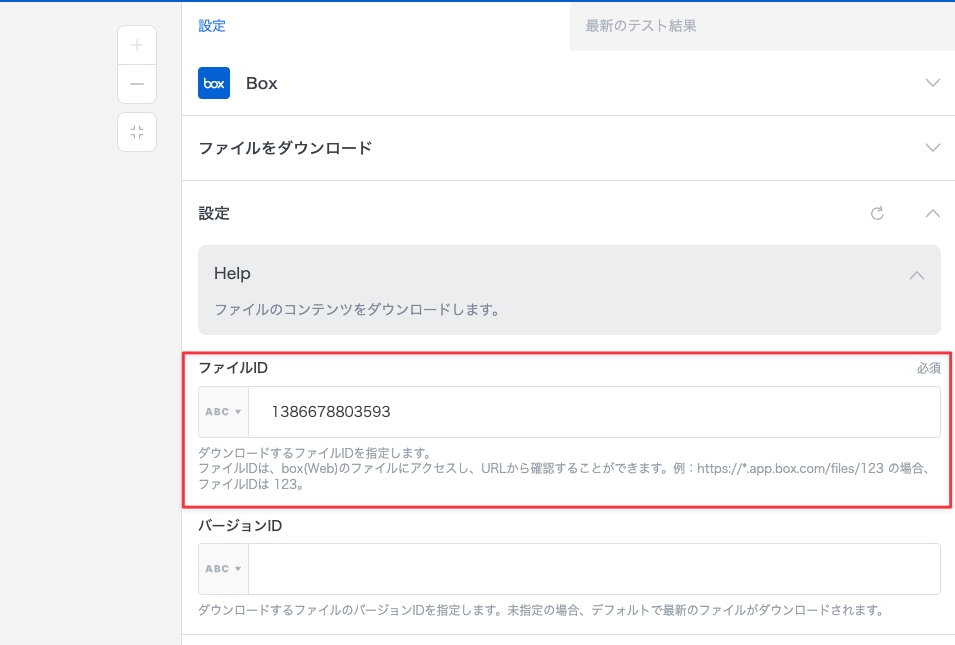This screenshot has width=955, height=645.
Task: Click the Box app name text
Action: pyautogui.click(x=262, y=84)
